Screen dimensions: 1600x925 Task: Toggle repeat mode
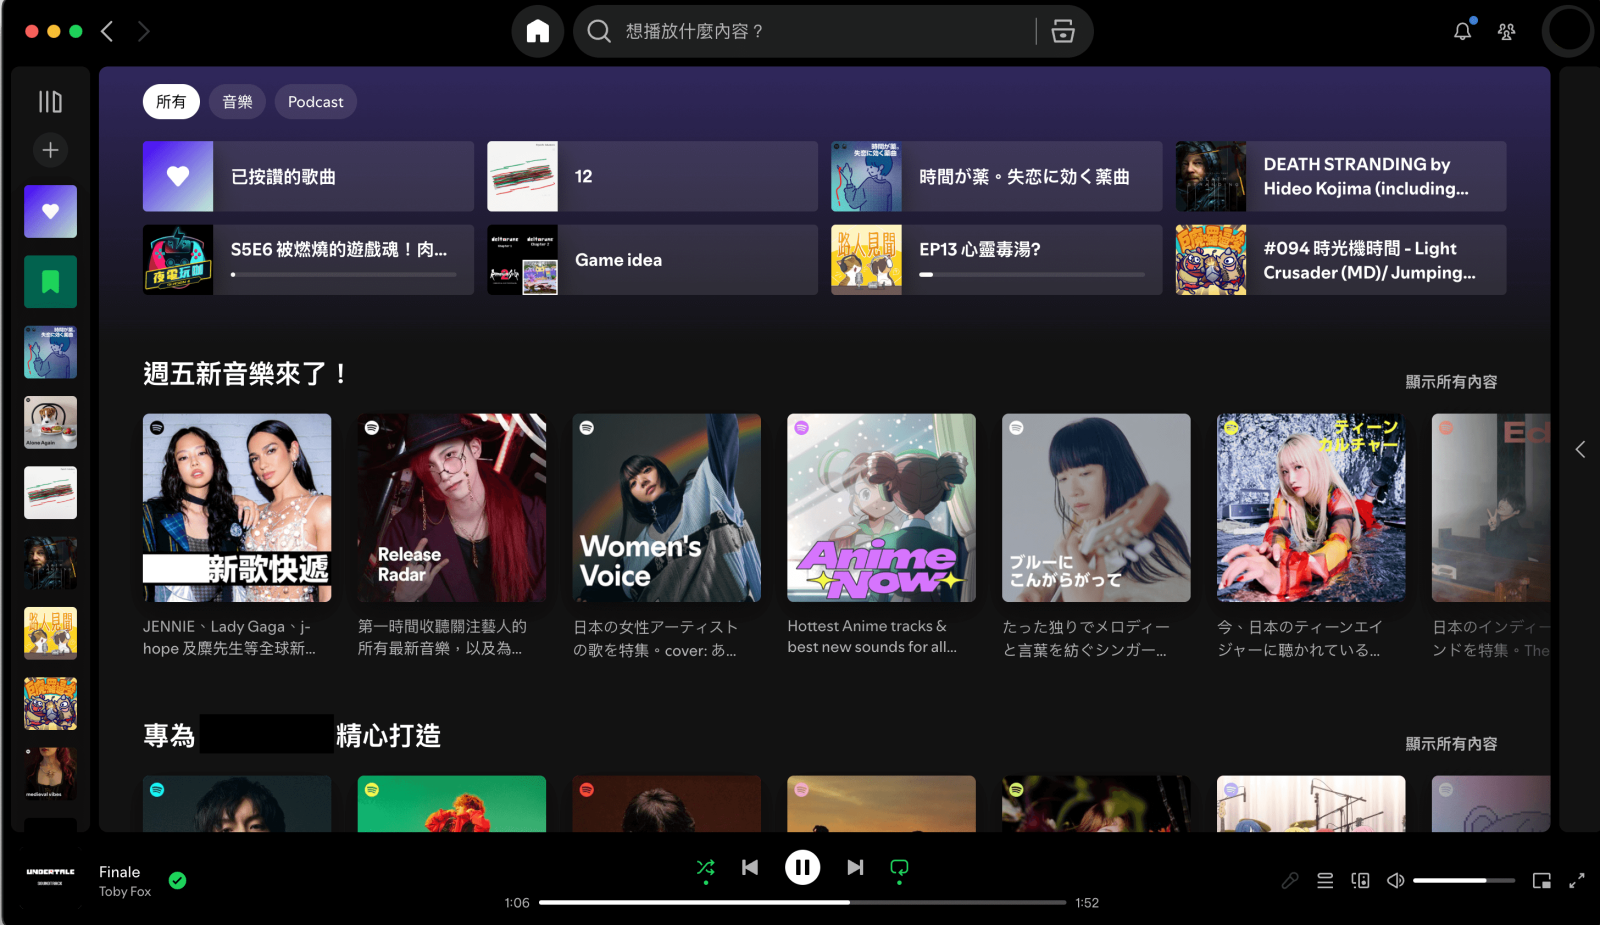click(x=899, y=867)
